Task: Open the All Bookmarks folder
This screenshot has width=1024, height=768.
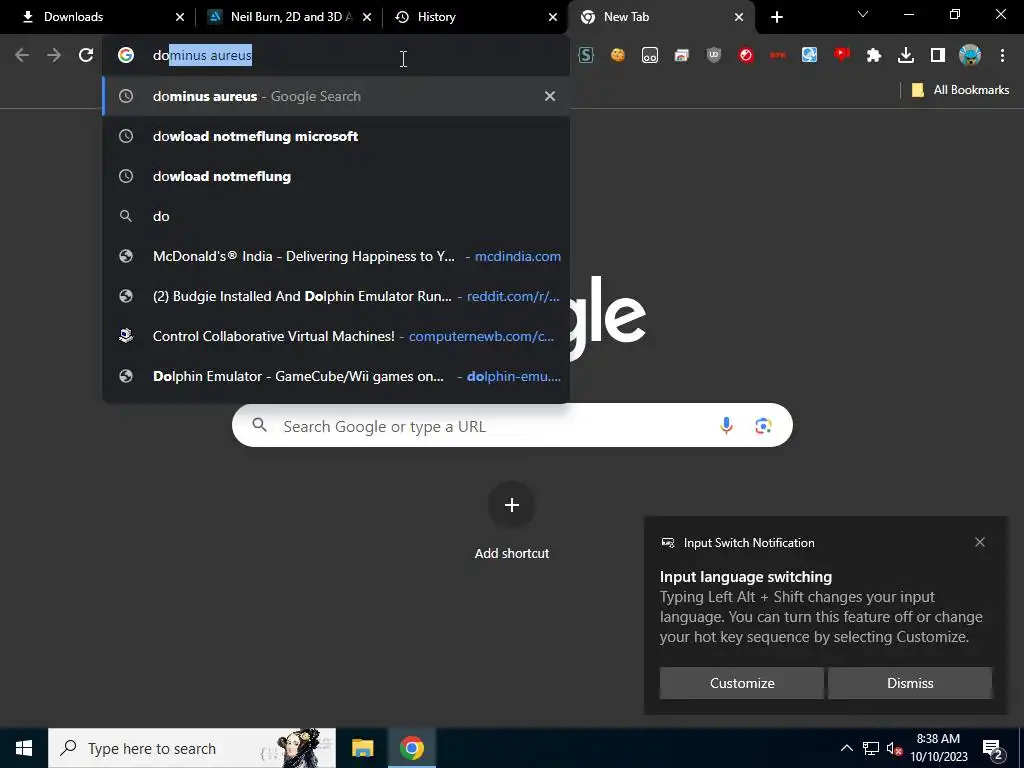Action: pos(960,90)
